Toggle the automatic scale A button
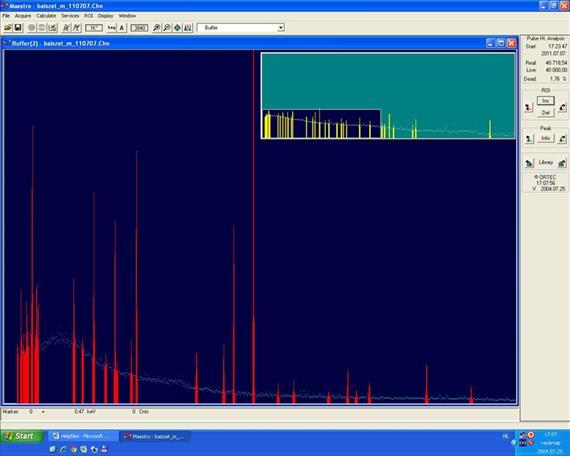 point(122,28)
